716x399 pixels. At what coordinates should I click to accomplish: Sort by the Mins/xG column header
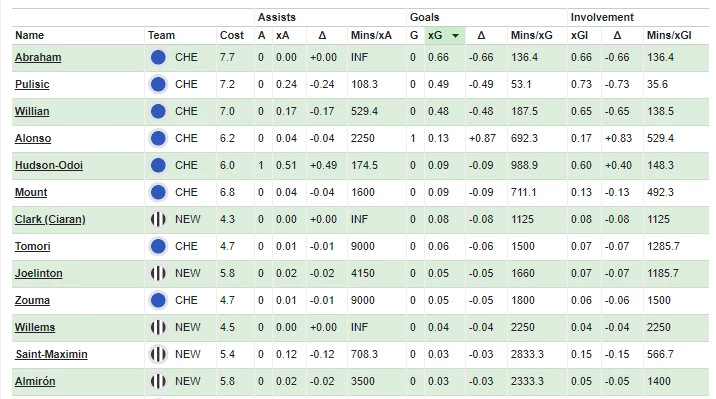point(532,35)
